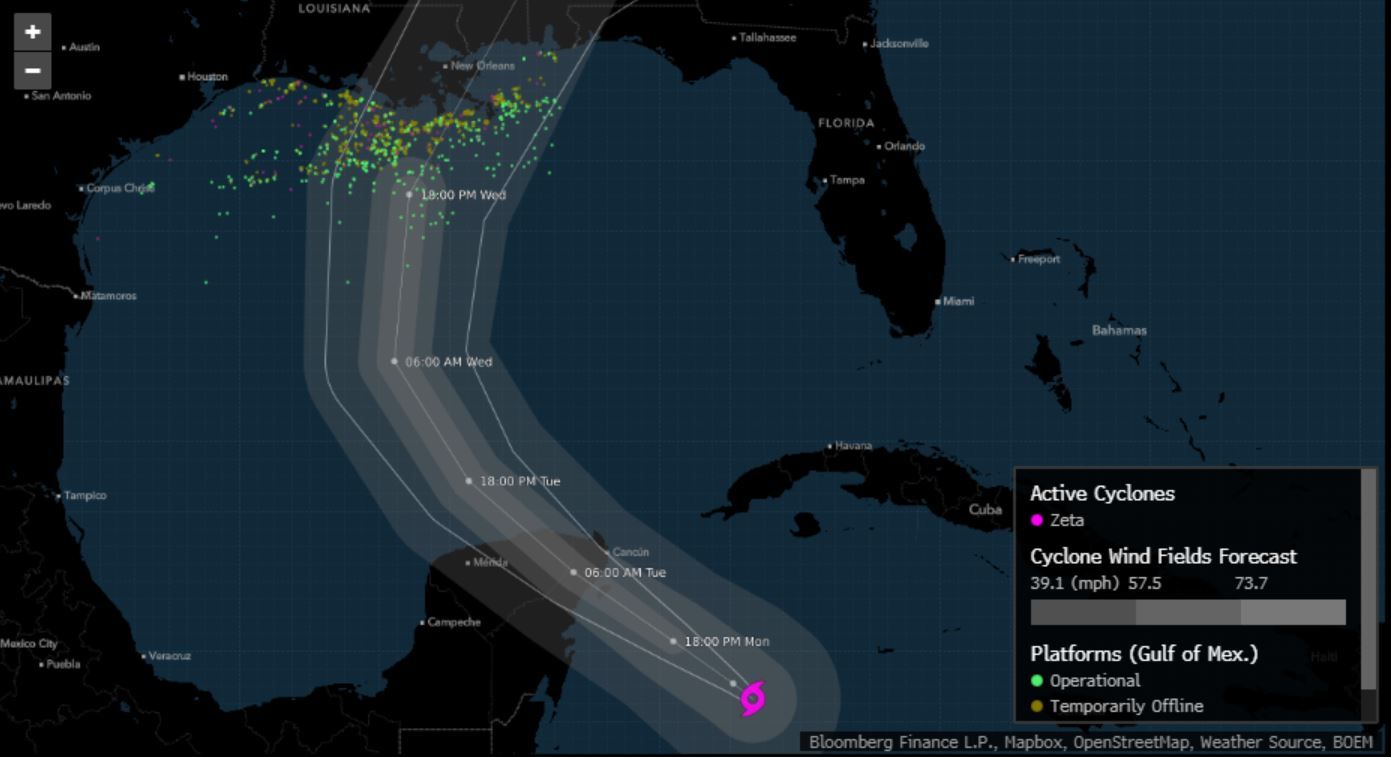Click the 39.1 mph wind field swatch
Screen dimensions: 1391x757
(1083, 612)
